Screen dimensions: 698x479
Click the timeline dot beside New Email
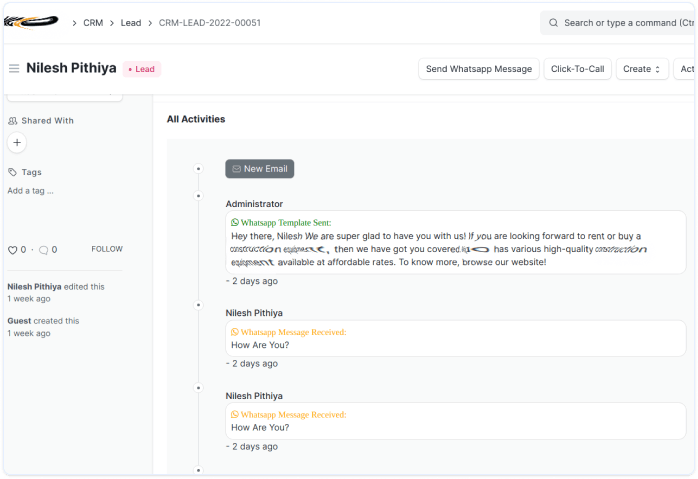199,169
